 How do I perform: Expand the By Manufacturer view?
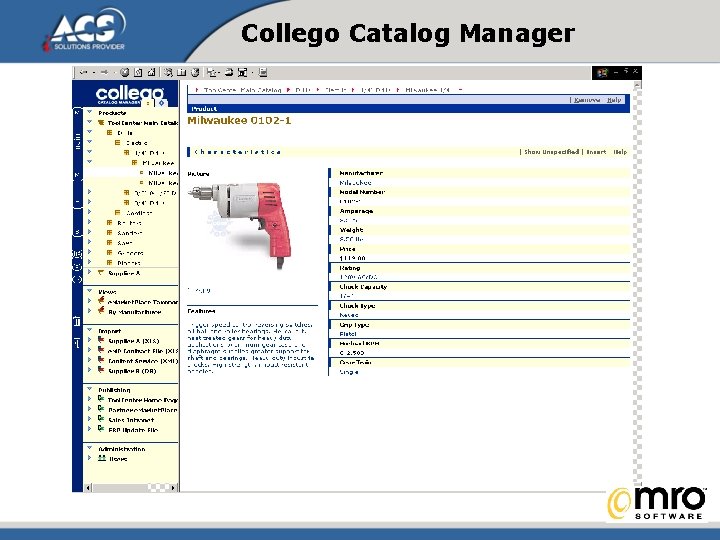90,311
